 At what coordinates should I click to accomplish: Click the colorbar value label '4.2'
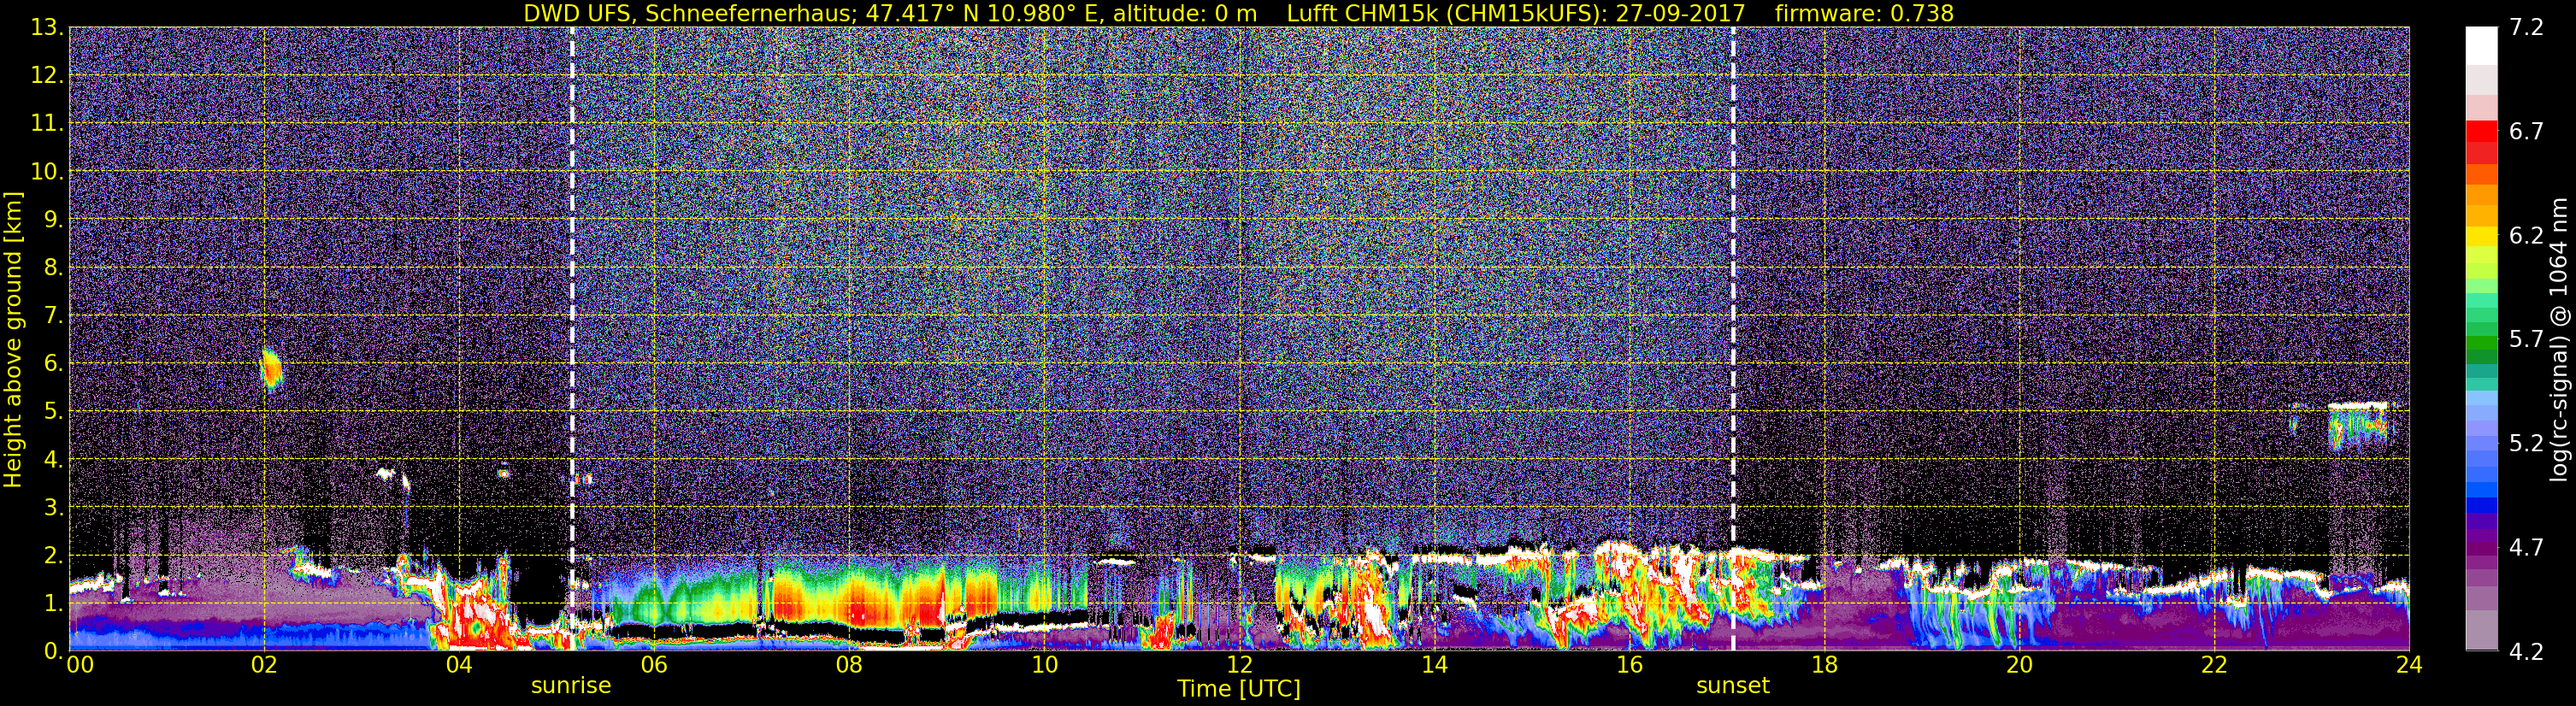(2526, 652)
